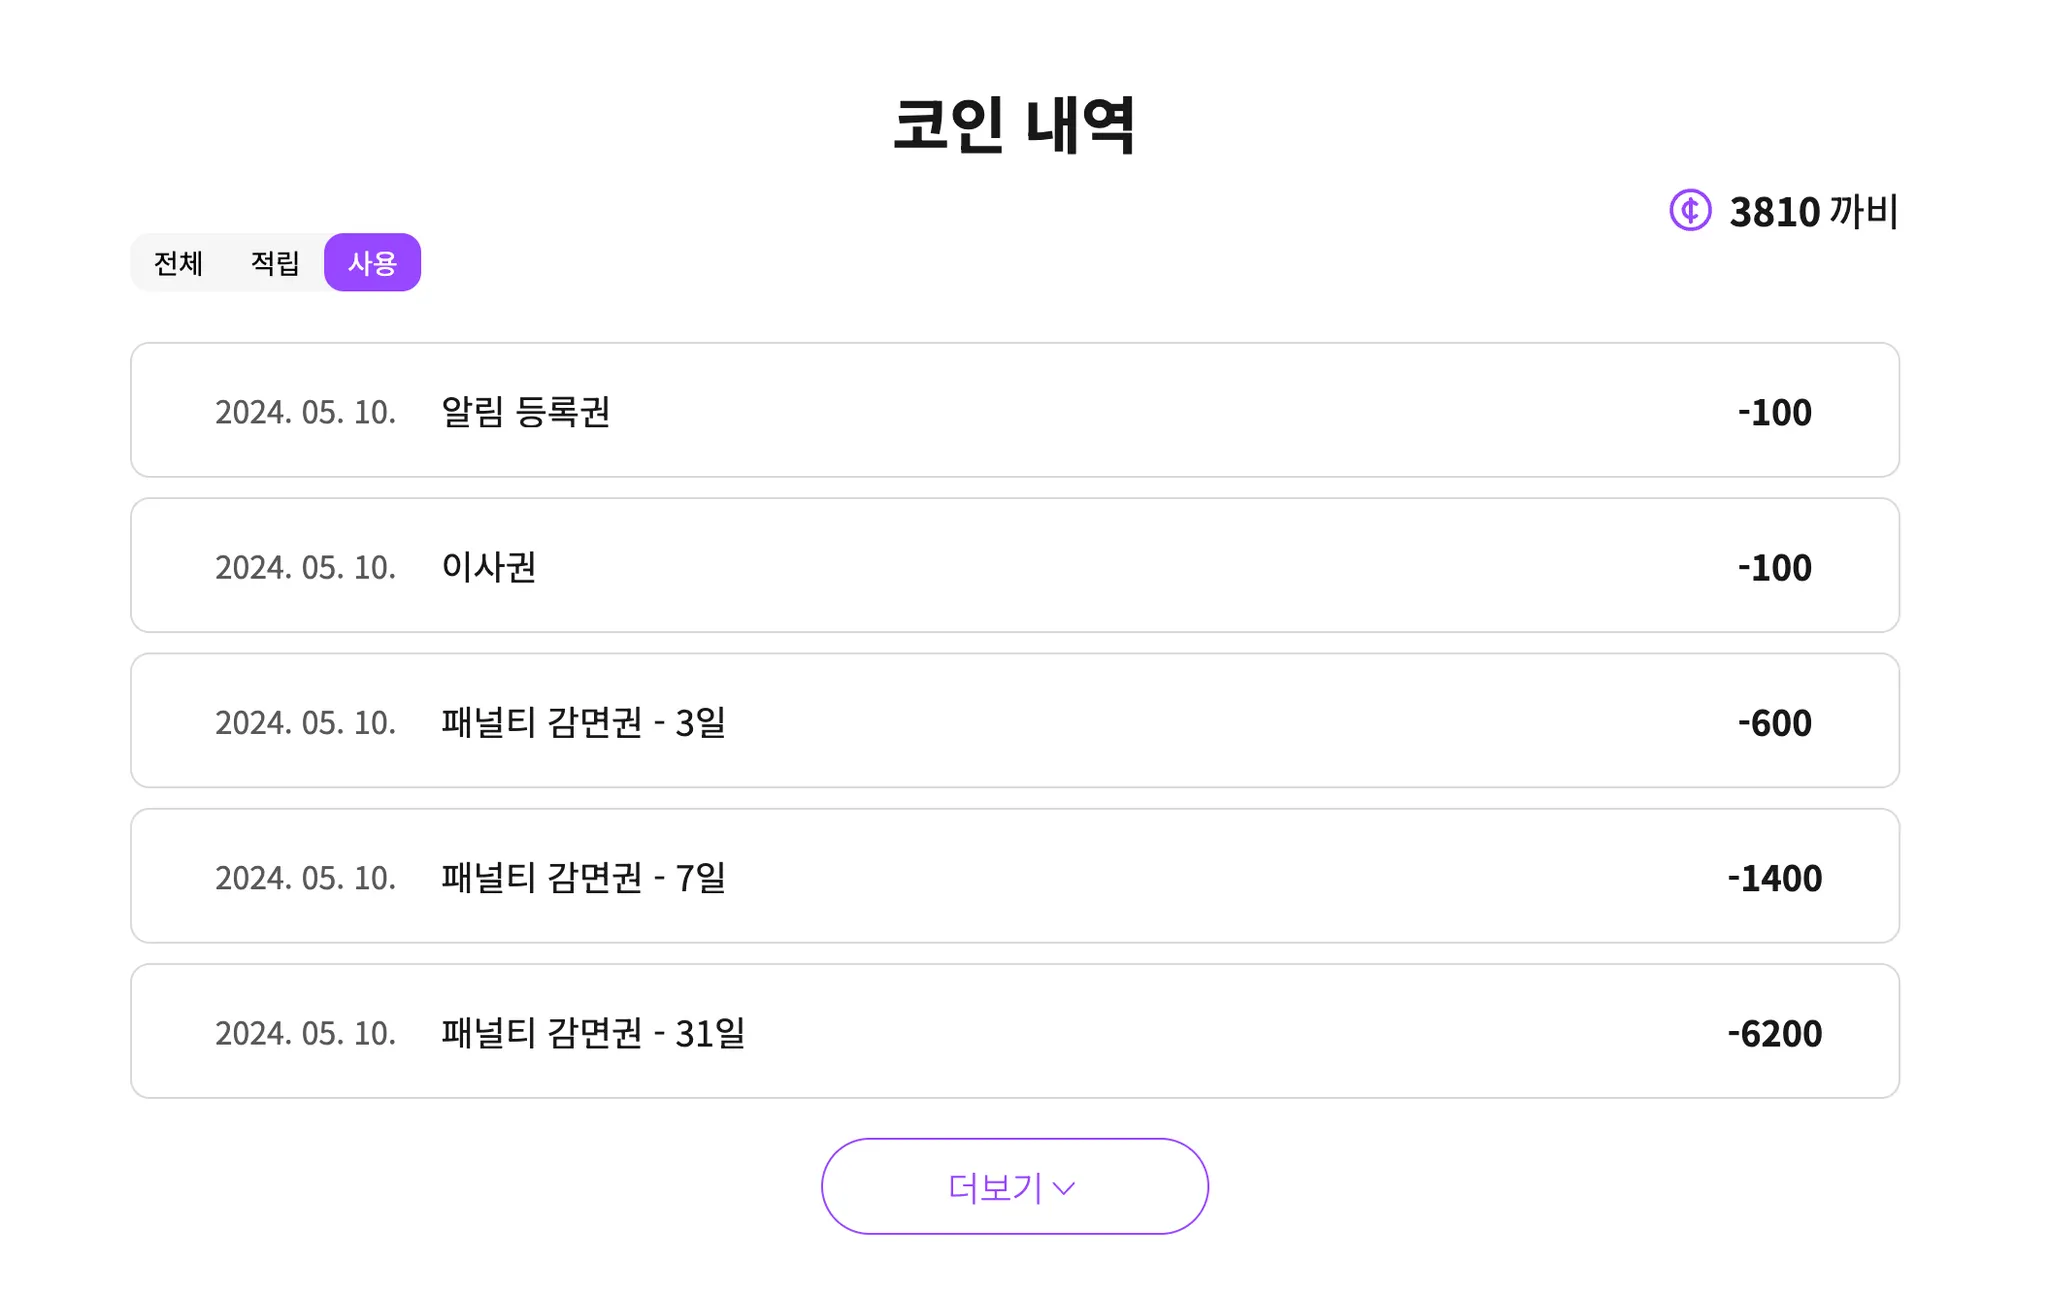
Task: Click the -100 amount for 이사권
Action: 1774,568
